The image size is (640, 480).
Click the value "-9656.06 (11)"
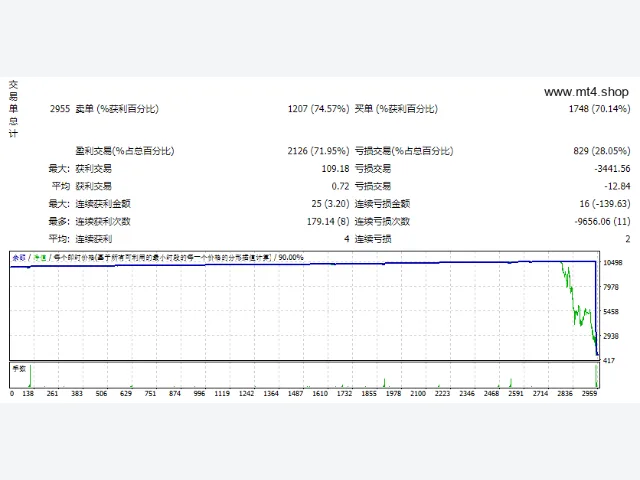[602, 222]
